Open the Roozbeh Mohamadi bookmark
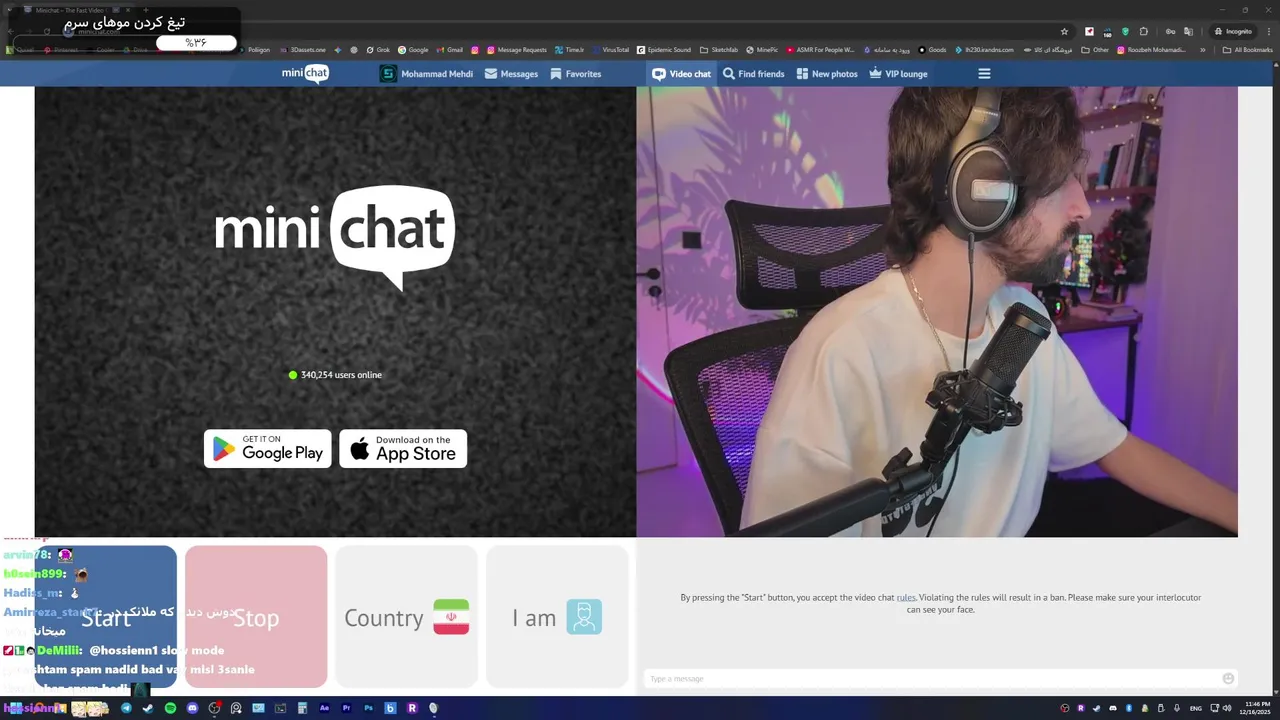1280x720 pixels. [x=1151, y=49]
